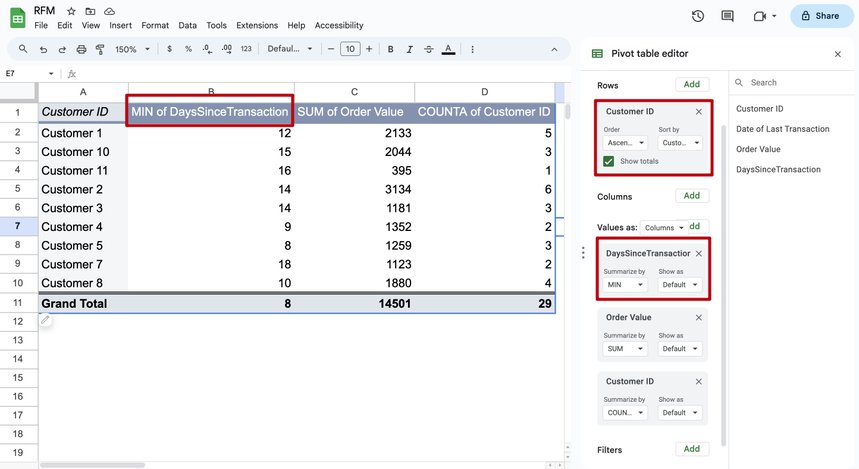859x469 pixels.
Task: Activate the paint format tool
Action: (x=100, y=49)
